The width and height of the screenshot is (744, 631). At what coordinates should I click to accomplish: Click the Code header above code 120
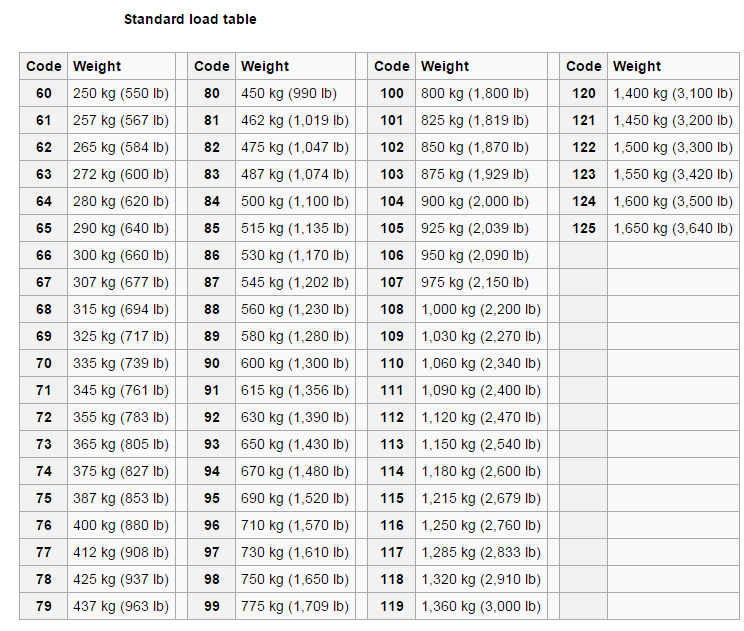[584, 66]
